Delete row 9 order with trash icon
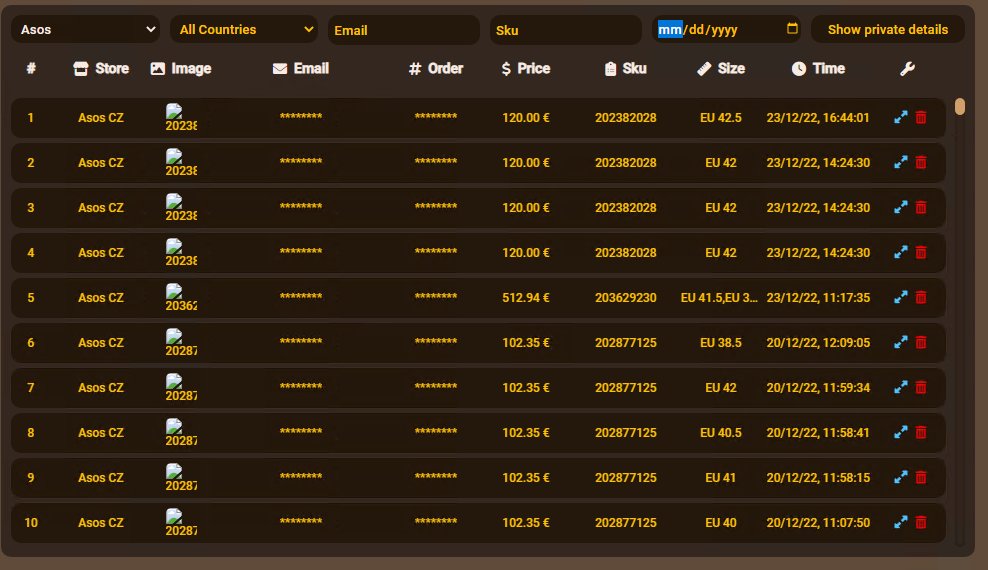 coord(921,477)
